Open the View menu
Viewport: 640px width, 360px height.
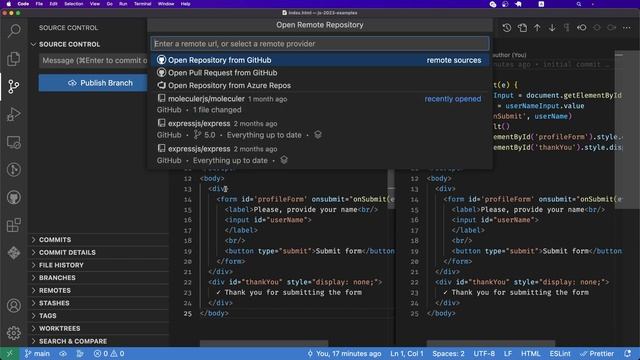click(95, 4)
